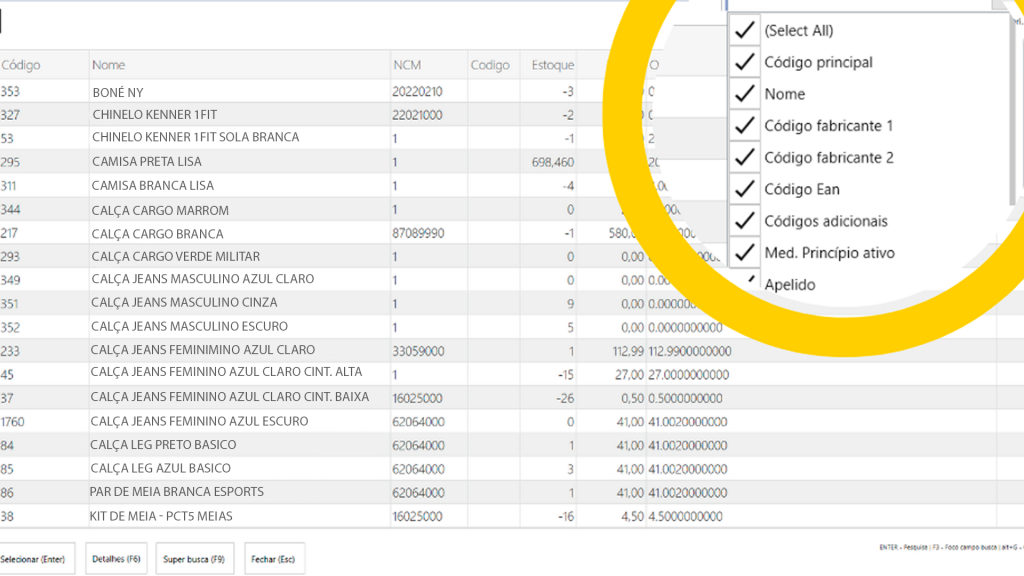Sort by the NCM column header
Screen dimensions: 1024x576
[407, 65]
